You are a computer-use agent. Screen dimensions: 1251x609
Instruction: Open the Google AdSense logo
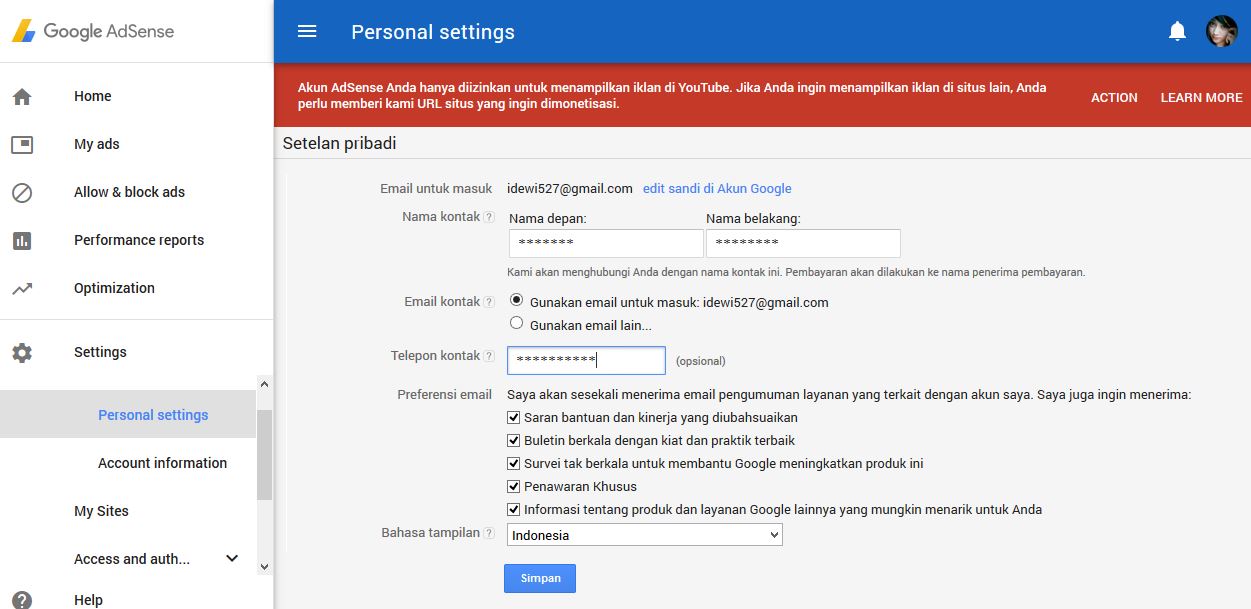93,31
